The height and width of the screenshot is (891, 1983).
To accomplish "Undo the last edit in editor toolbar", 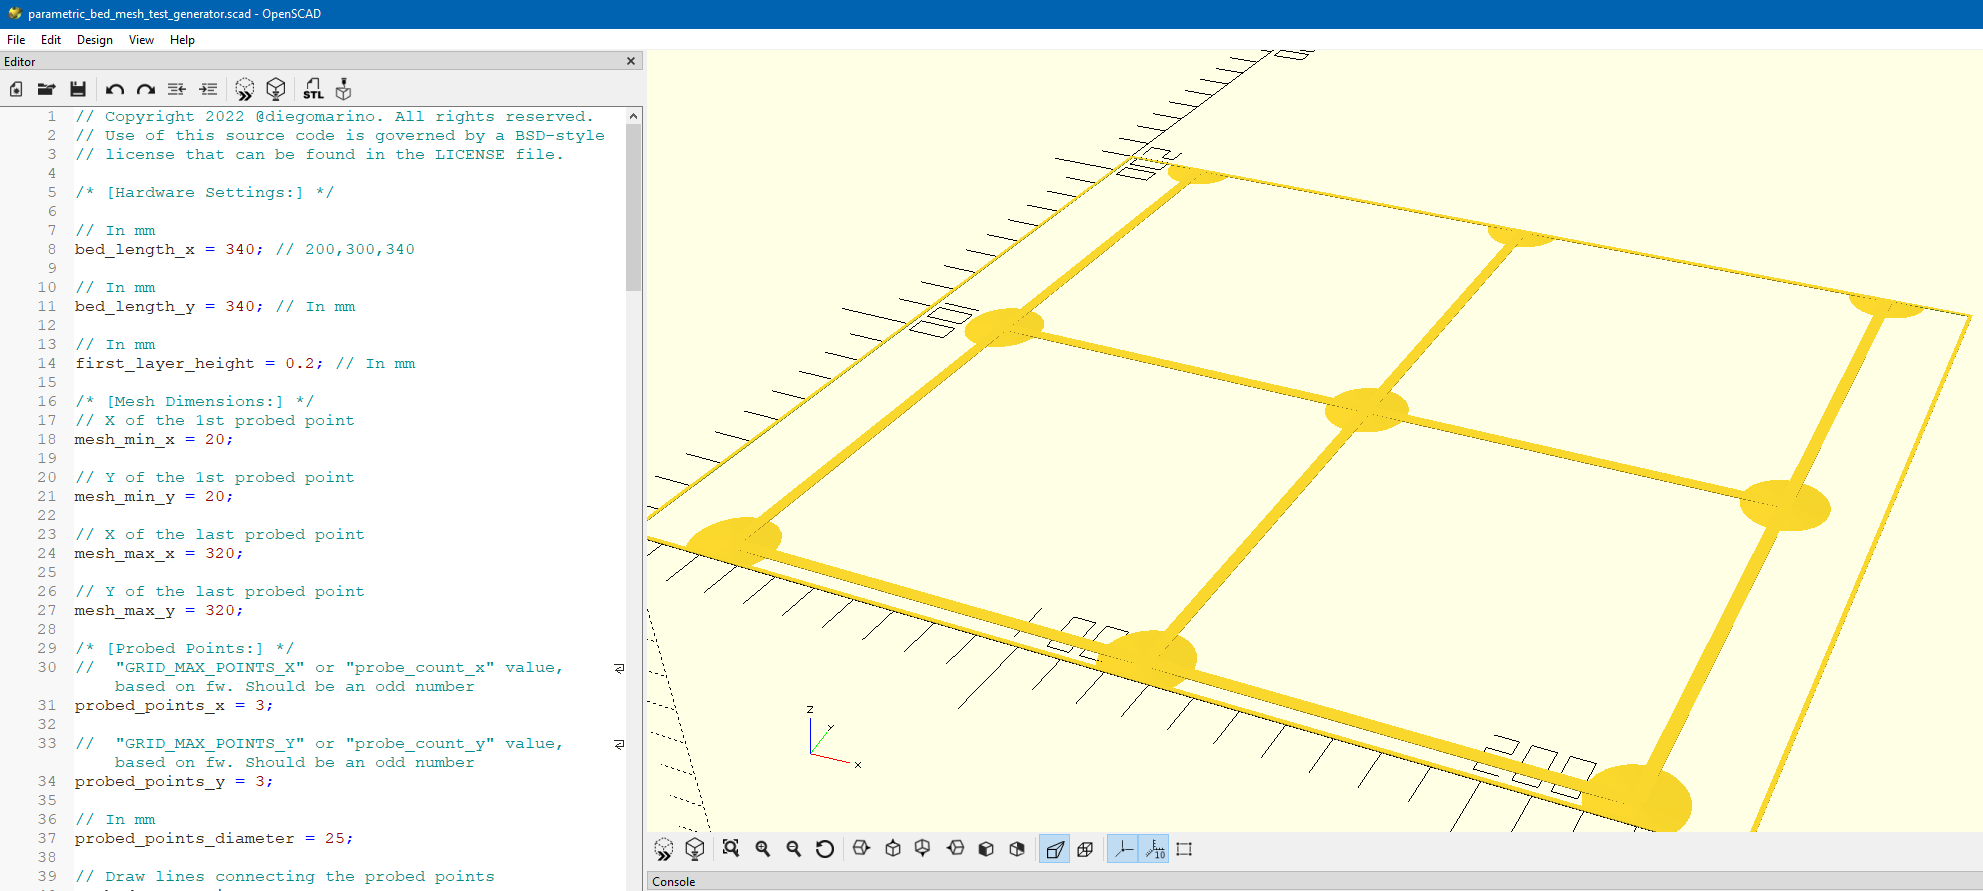I will pos(115,90).
